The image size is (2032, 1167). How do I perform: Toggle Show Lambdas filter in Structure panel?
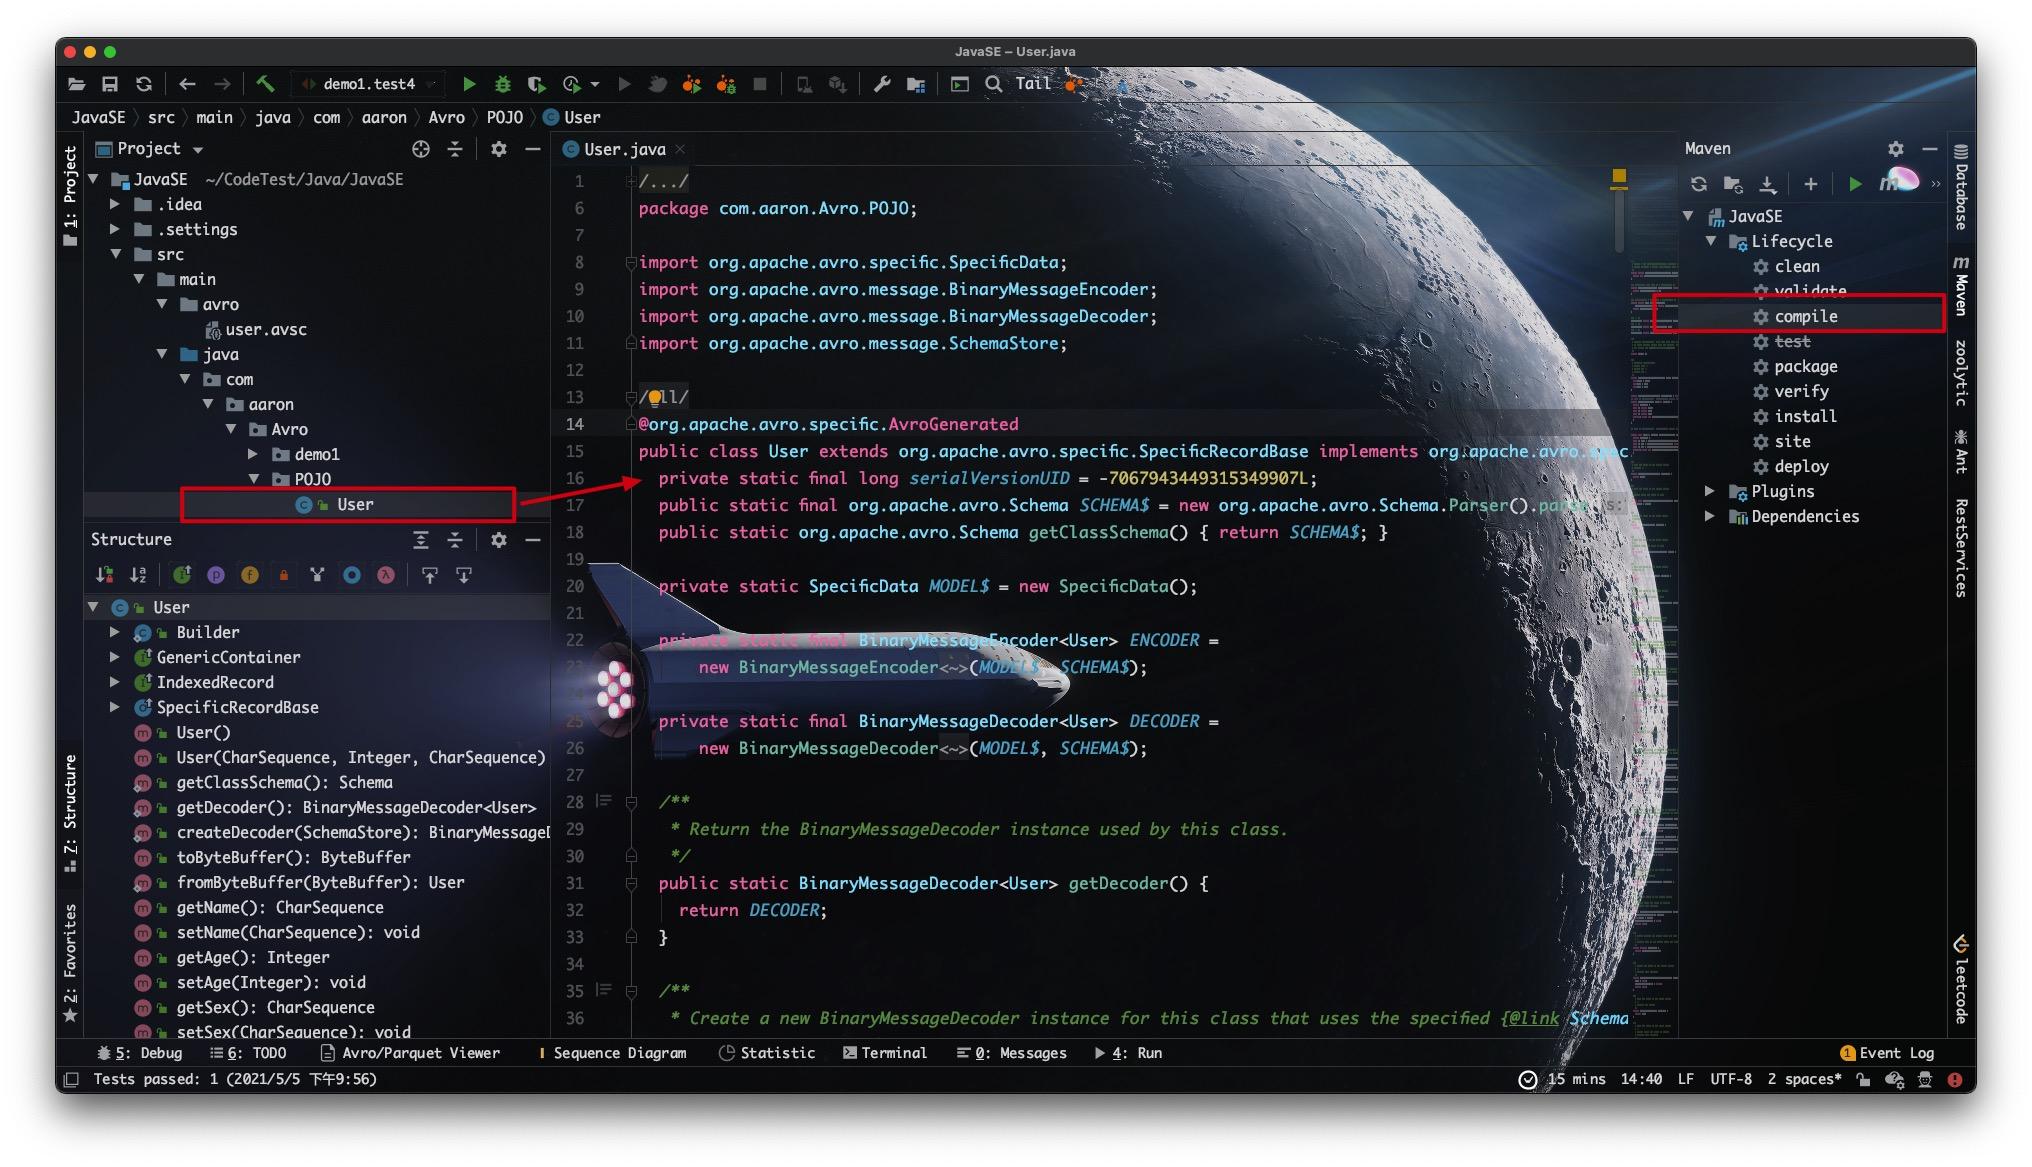coord(385,575)
